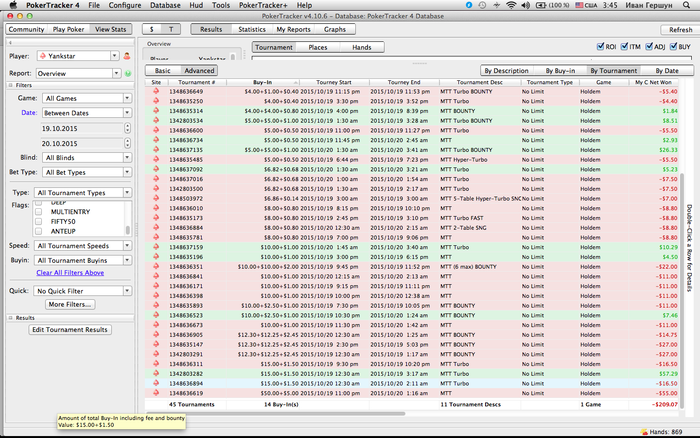Switch to cash games with S toggle
Screen dimensions: 700x438
152,29
